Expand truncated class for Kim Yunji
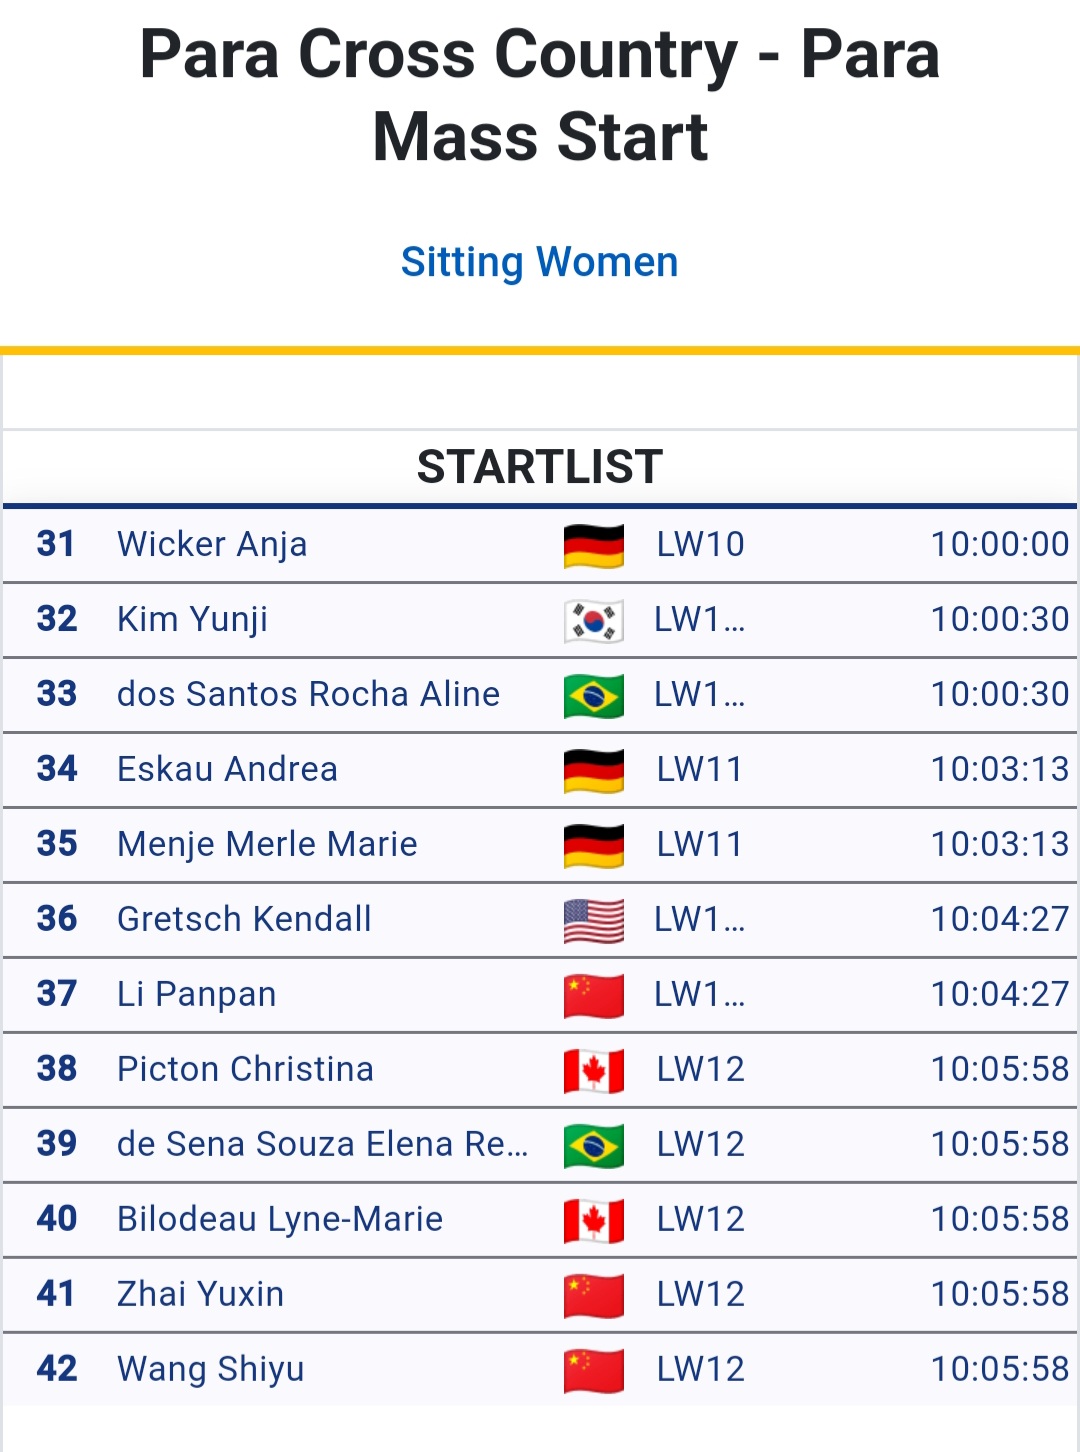Viewport: 1080px width, 1452px height. (x=700, y=619)
